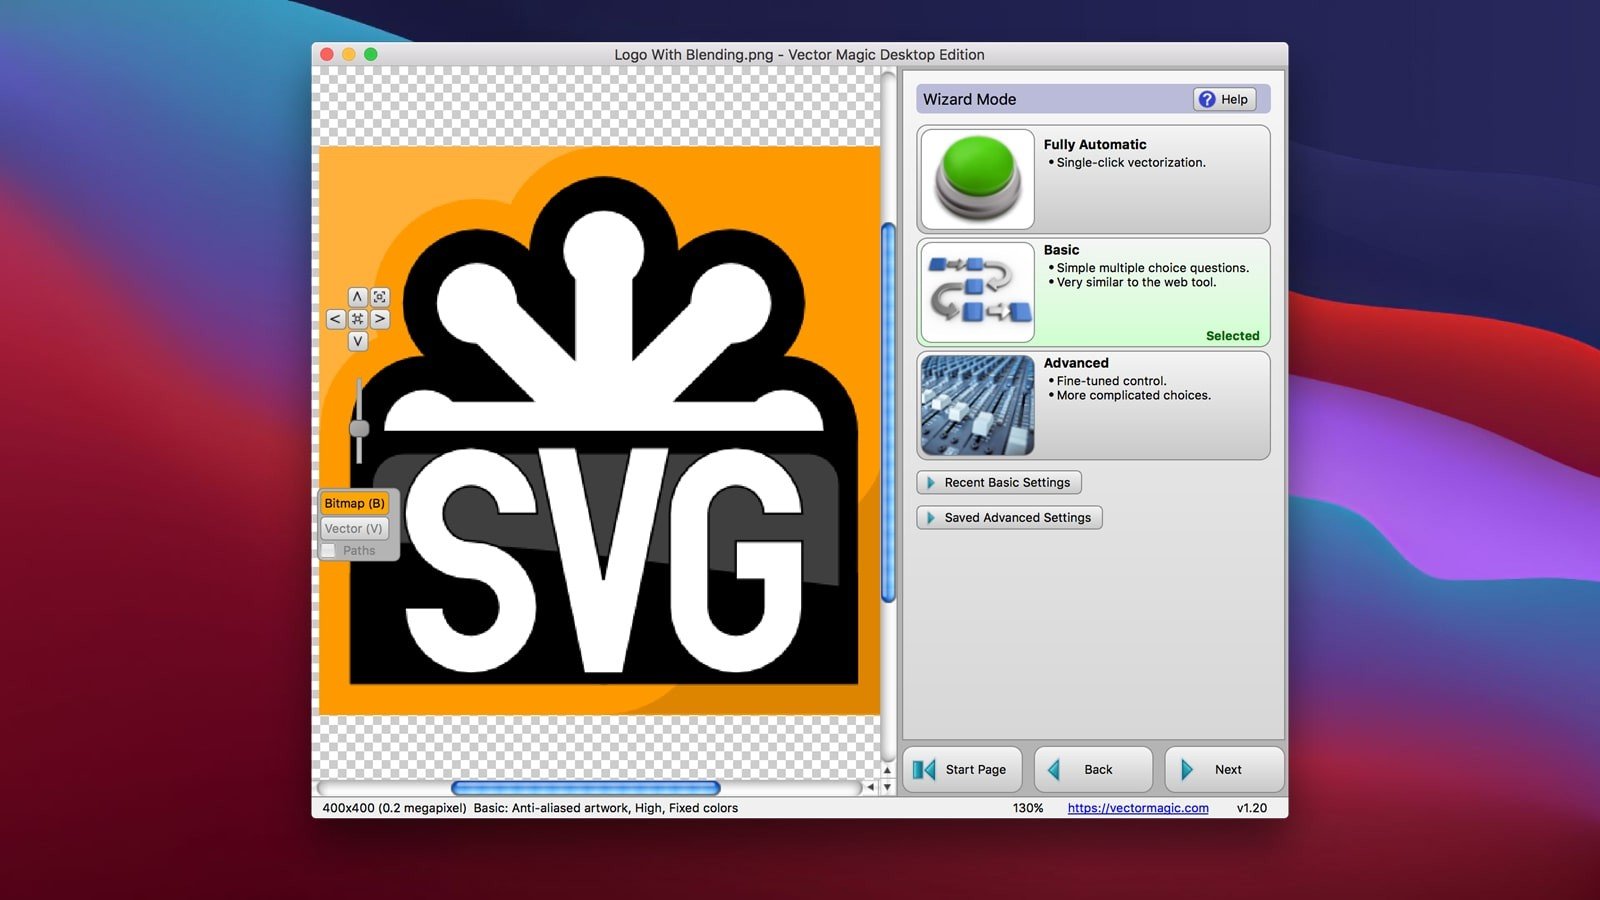Expand Saved Advanced Settings
This screenshot has width=1600, height=900.
coord(1008,517)
